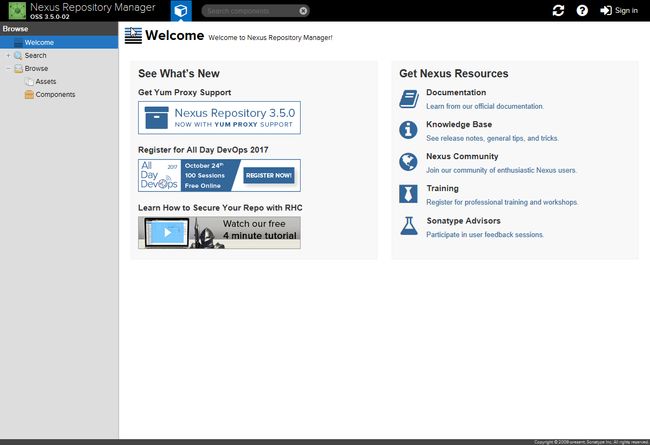Click Get Yum Proxy Support heading
The image size is (650, 445).
pyautogui.click(x=184, y=92)
